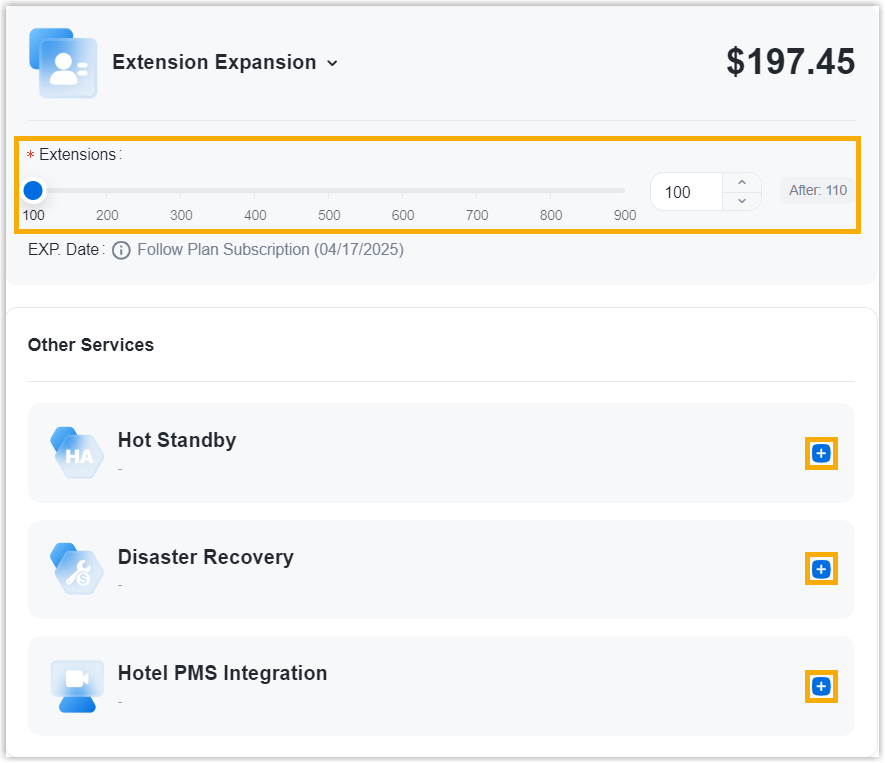
Task: Click the Hotel PMS Integration camera icon
Action: tap(77, 685)
